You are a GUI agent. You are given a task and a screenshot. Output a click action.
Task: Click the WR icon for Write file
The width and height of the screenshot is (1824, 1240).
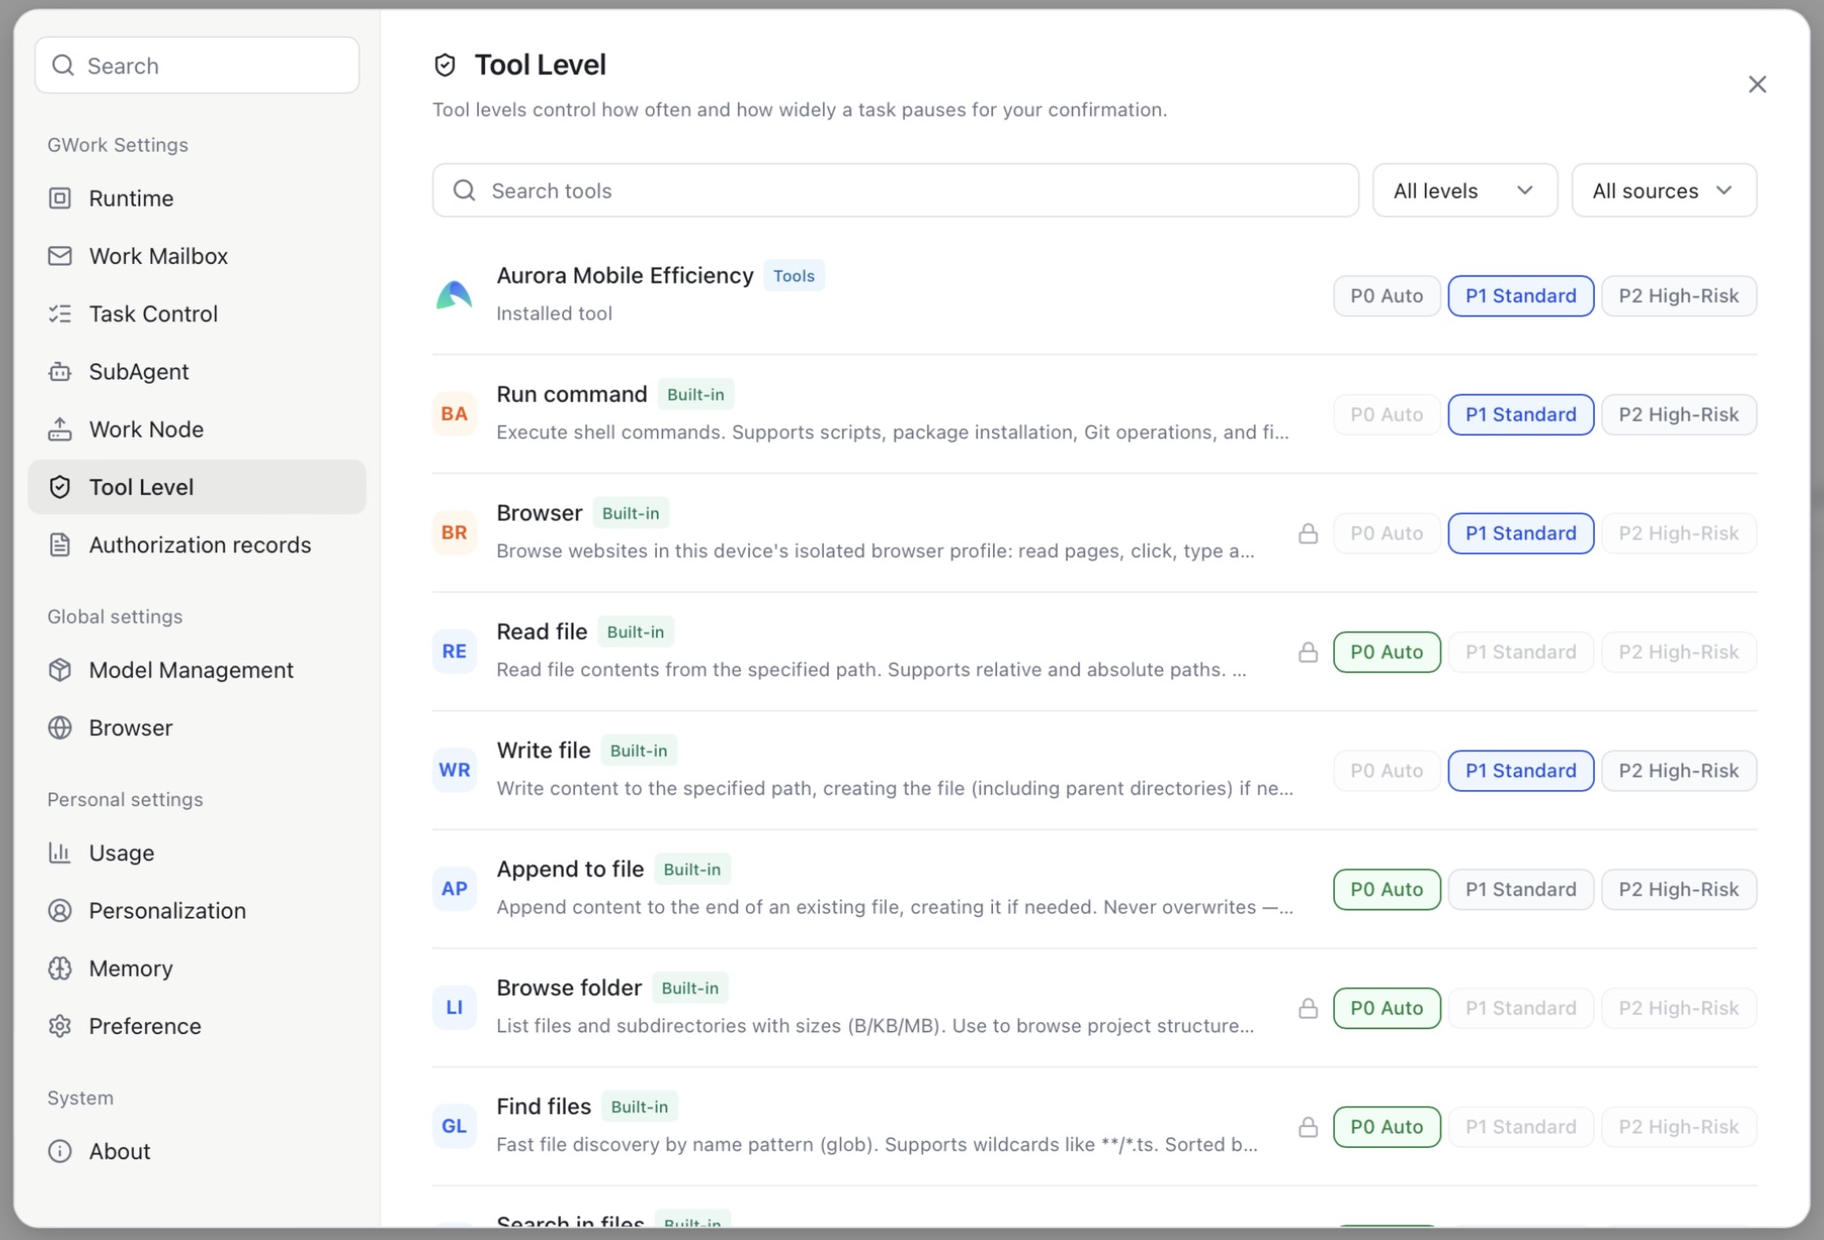[x=454, y=770]
